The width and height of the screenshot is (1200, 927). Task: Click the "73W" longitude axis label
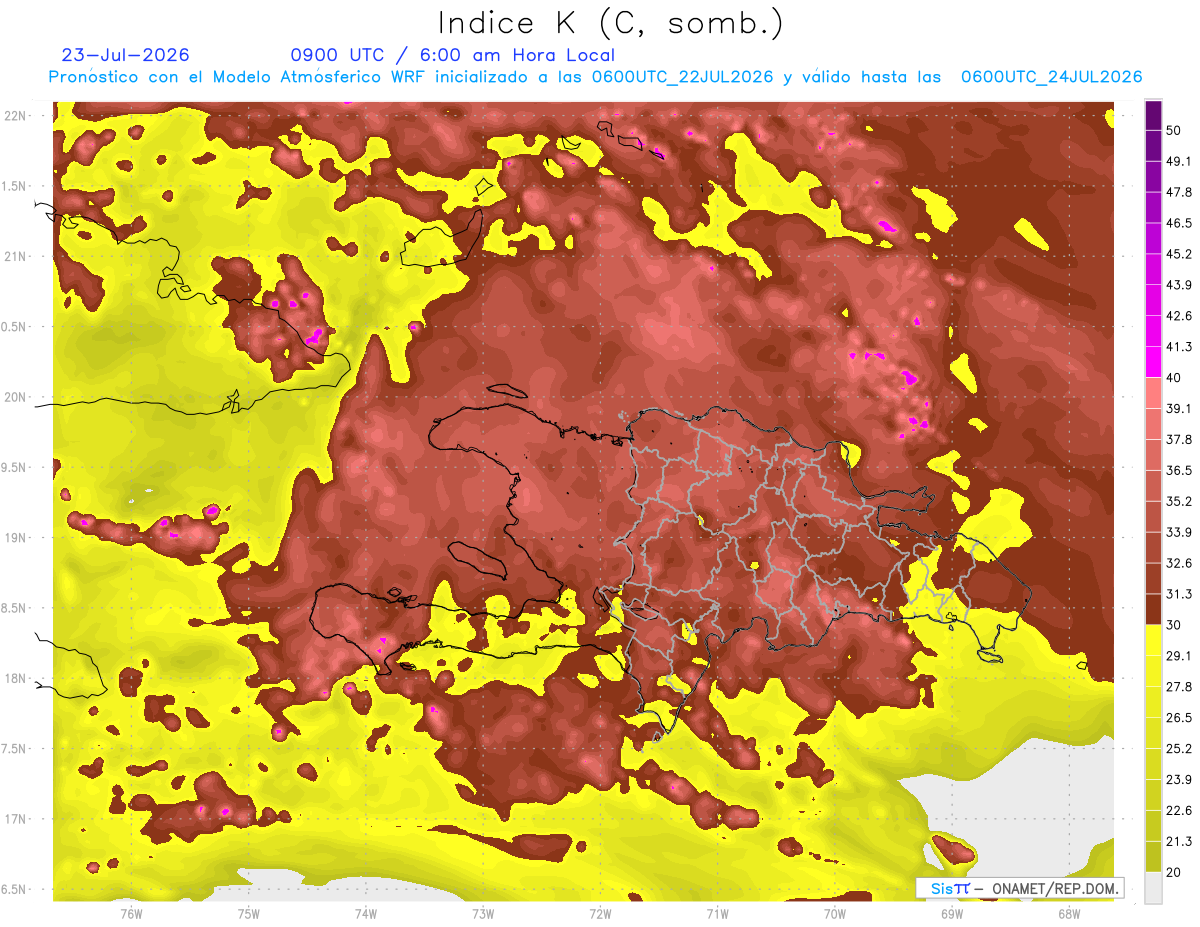pos(483,914)
